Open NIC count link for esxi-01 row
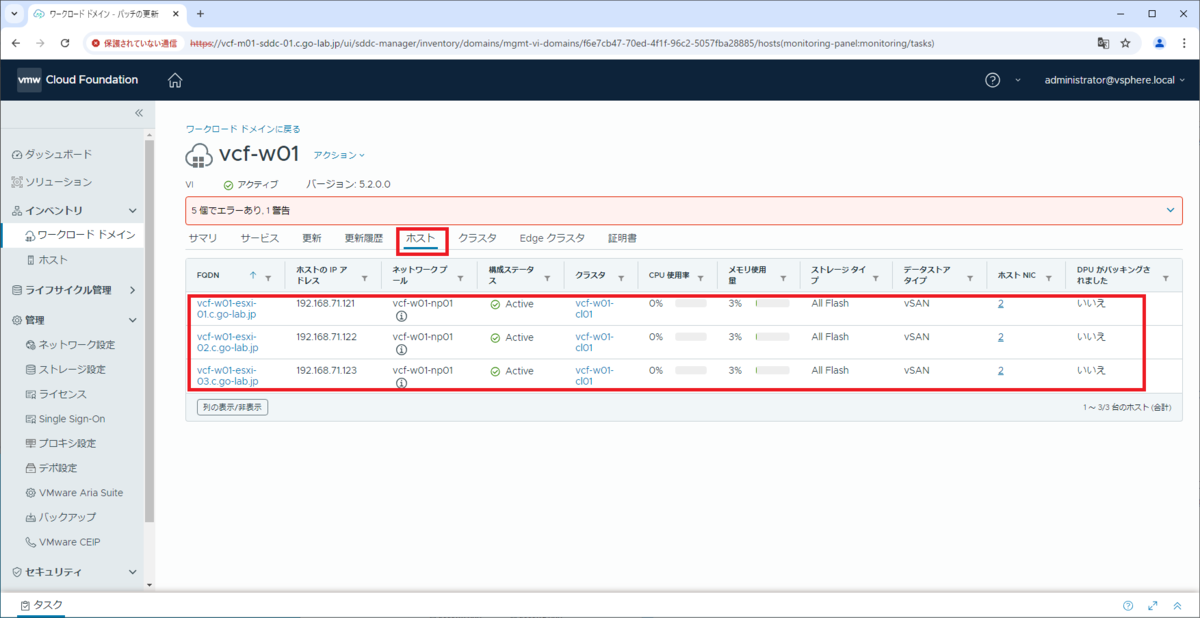The width and height of the screenshot is (1200, 618). (x=1000, y=303)
